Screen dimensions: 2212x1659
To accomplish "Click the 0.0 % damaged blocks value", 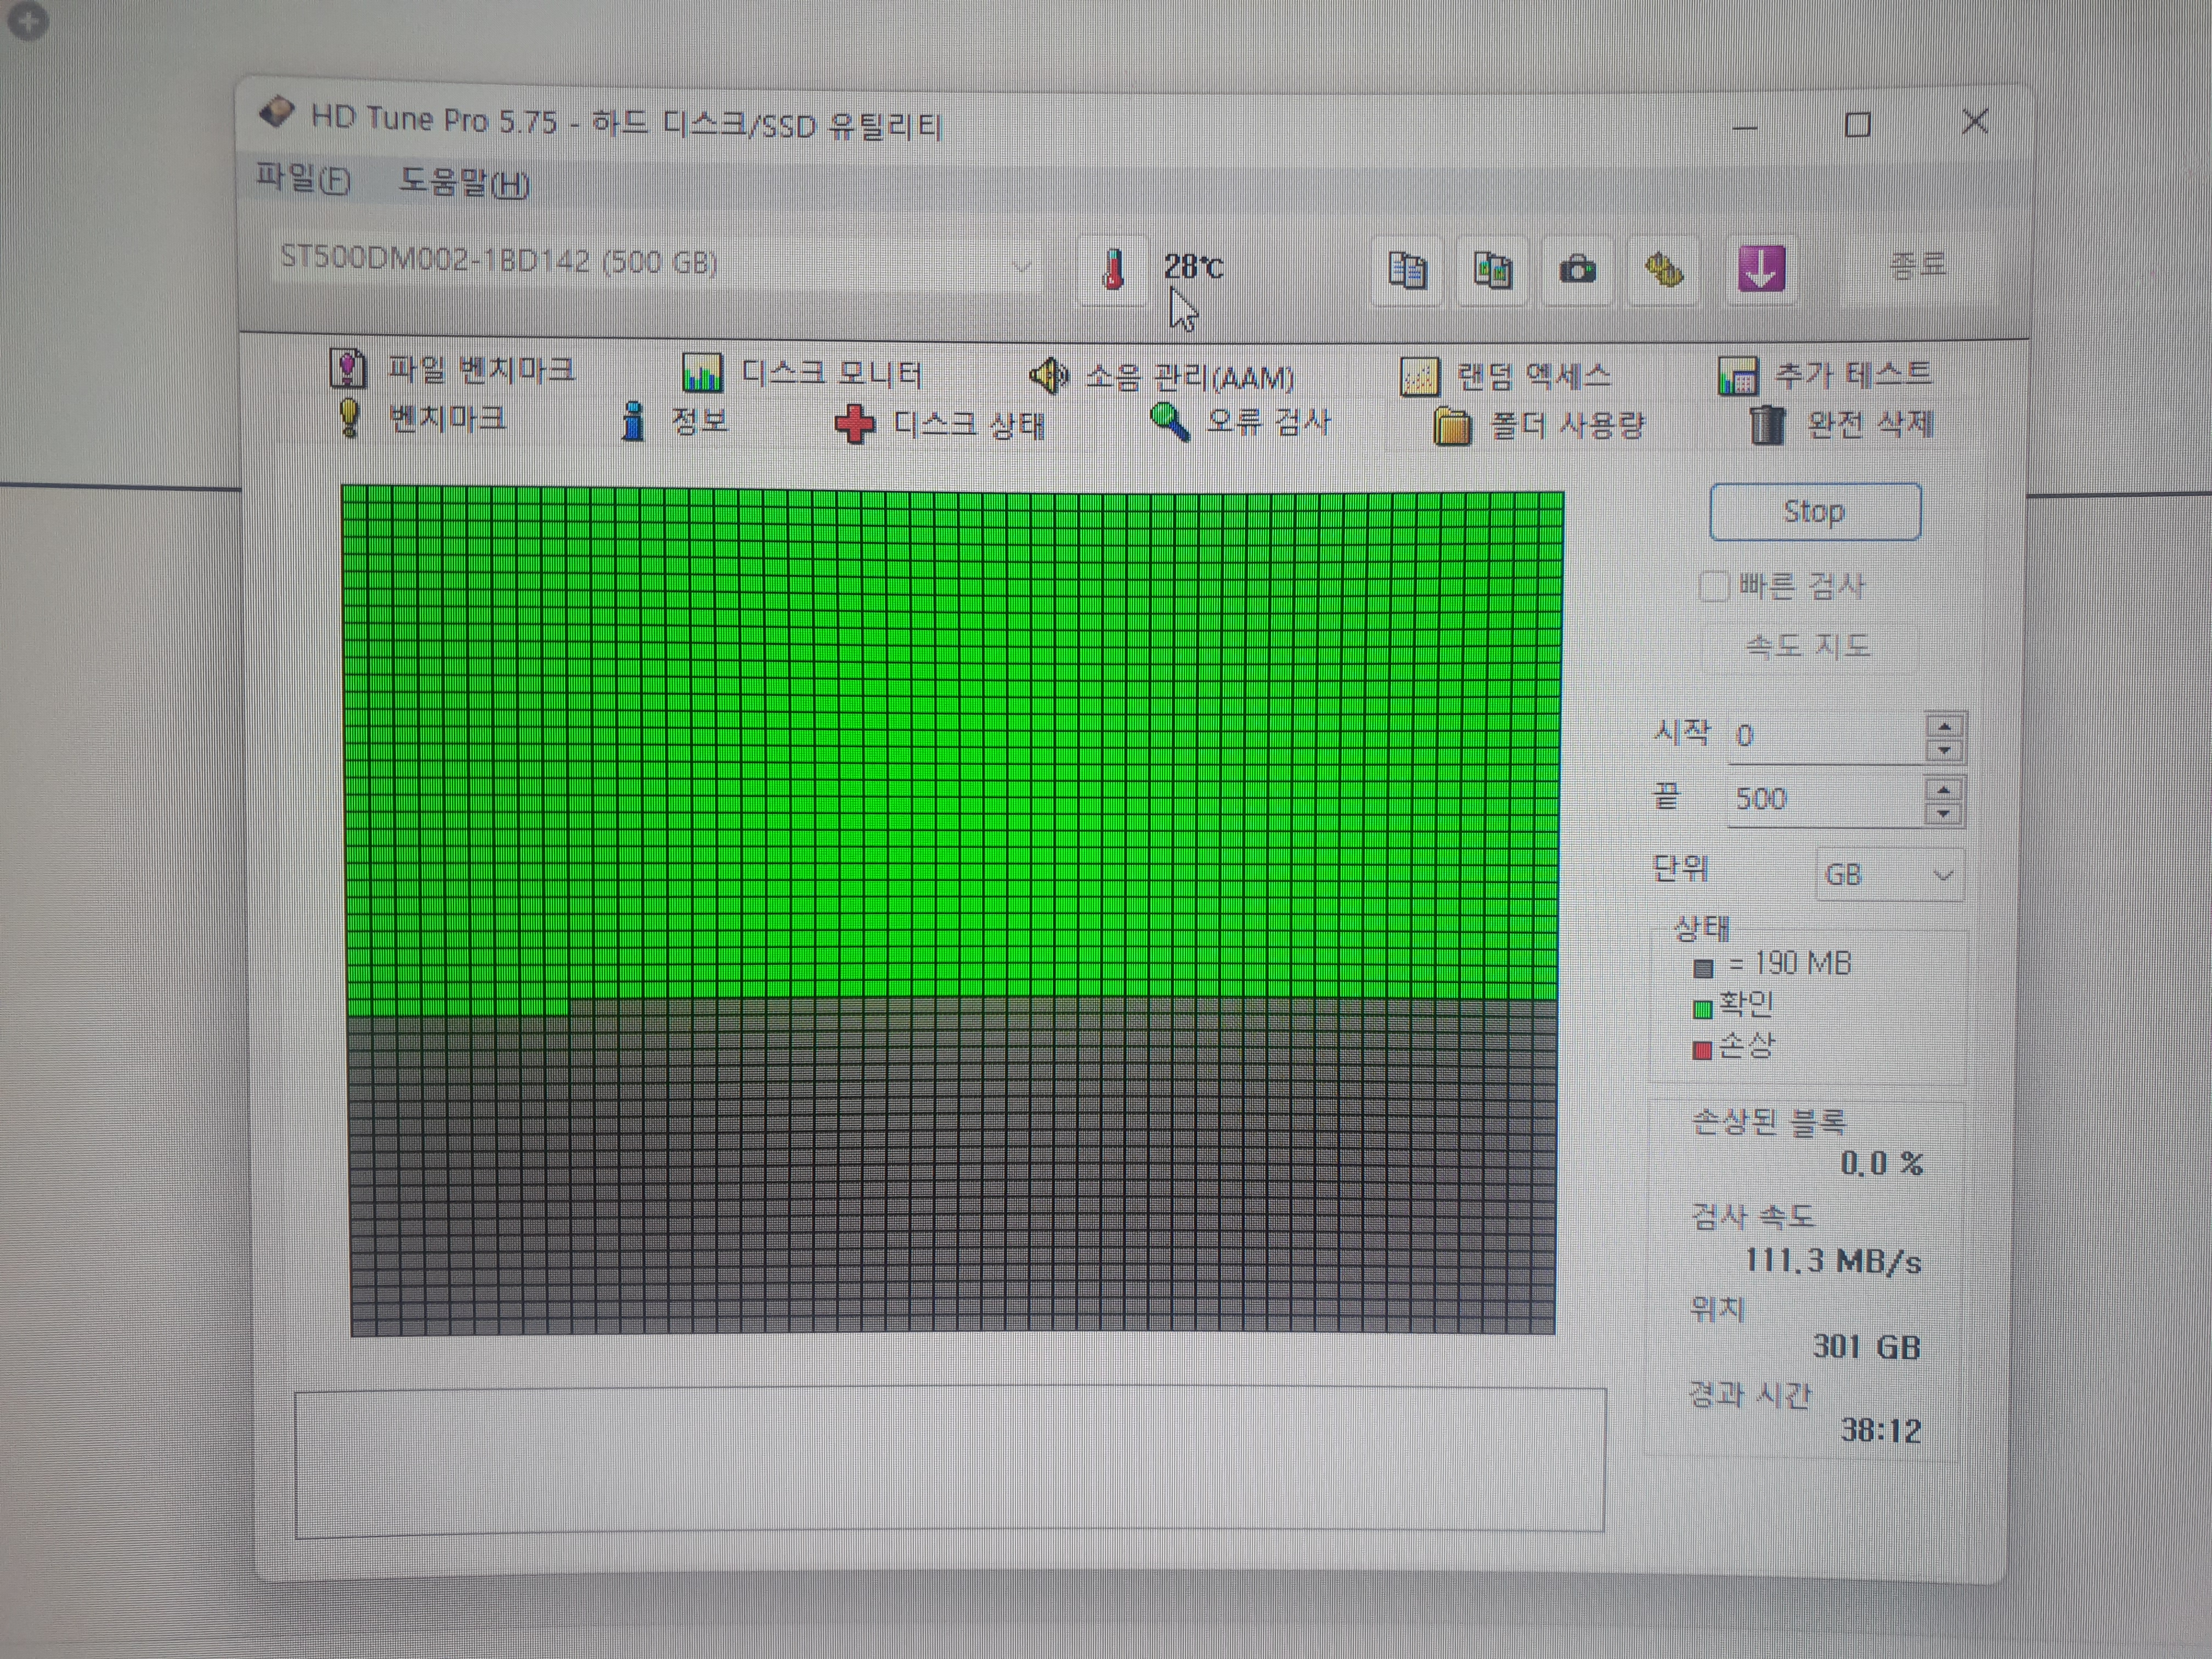I will pyautogui.click(x=1881, y=1163).
